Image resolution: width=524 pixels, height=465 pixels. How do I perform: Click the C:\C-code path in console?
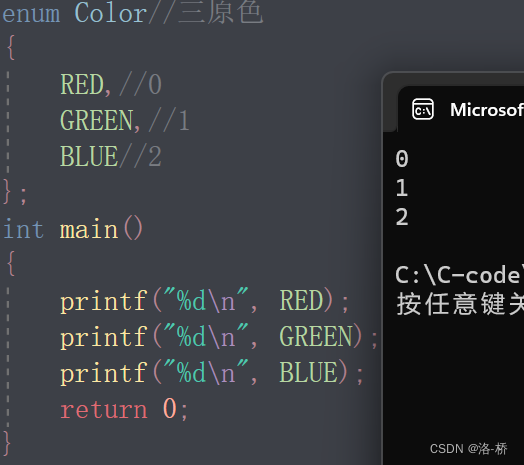[x=459, y=275]
